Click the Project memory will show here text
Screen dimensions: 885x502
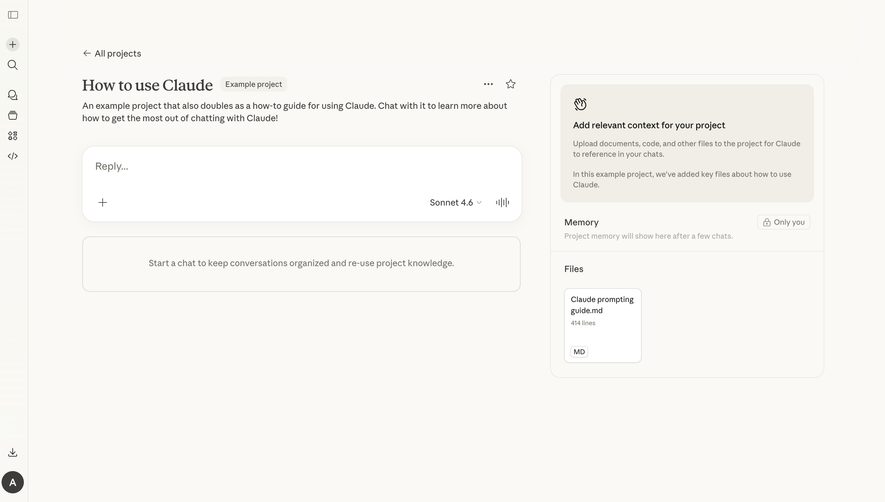(649, 236)
